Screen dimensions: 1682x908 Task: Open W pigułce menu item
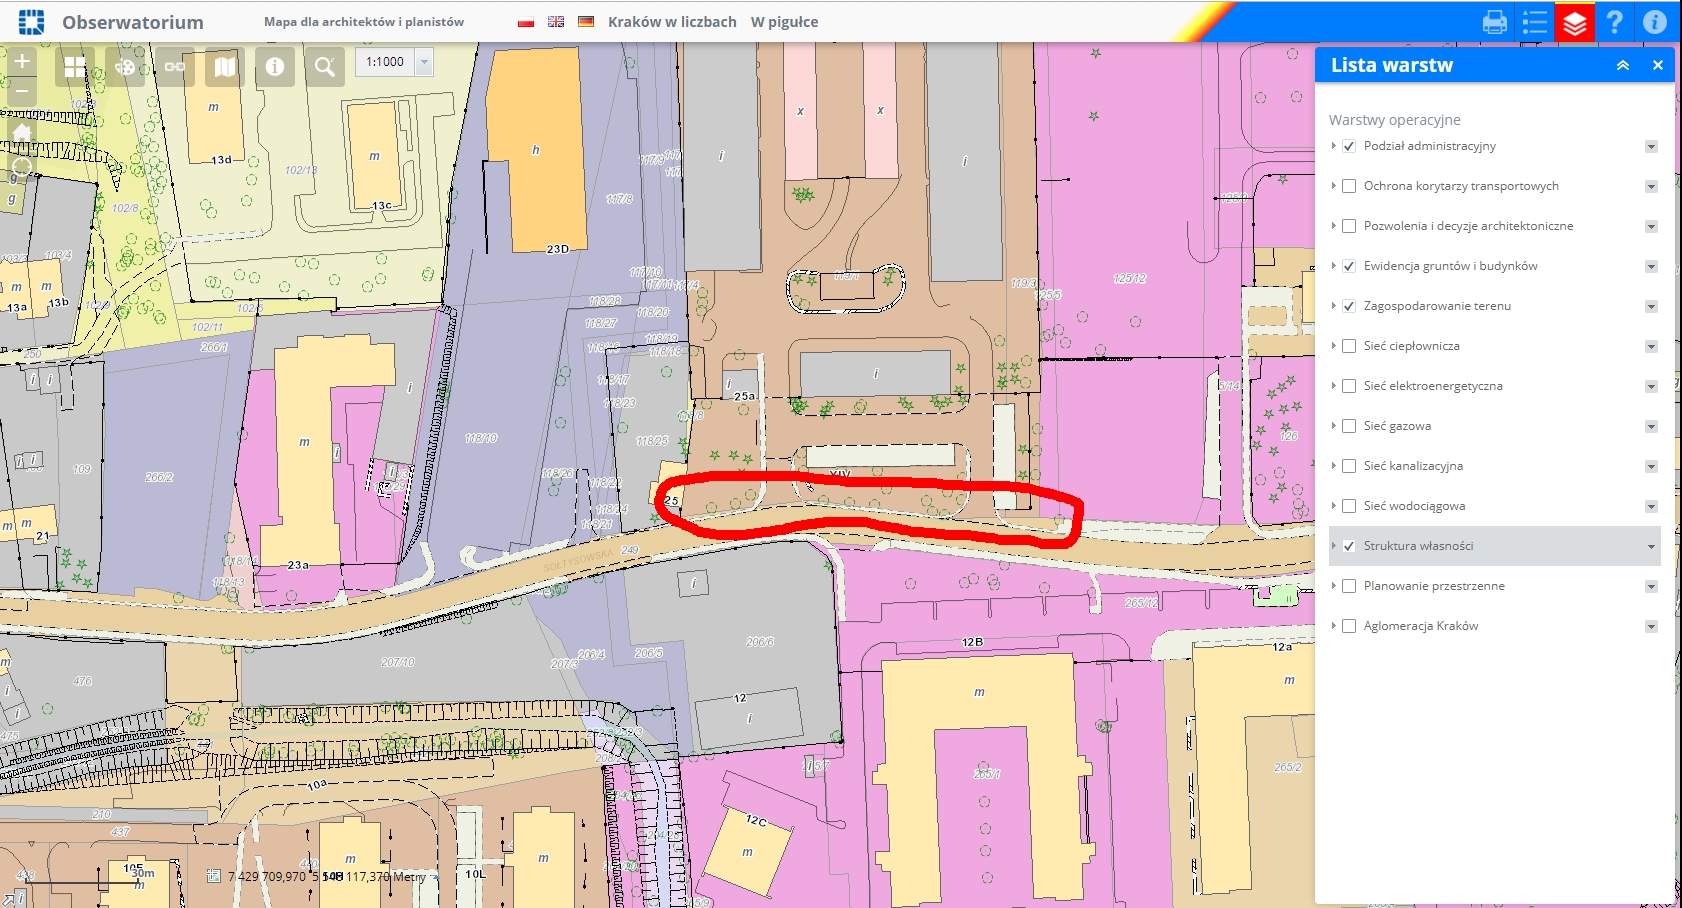[x=784, y=22]
